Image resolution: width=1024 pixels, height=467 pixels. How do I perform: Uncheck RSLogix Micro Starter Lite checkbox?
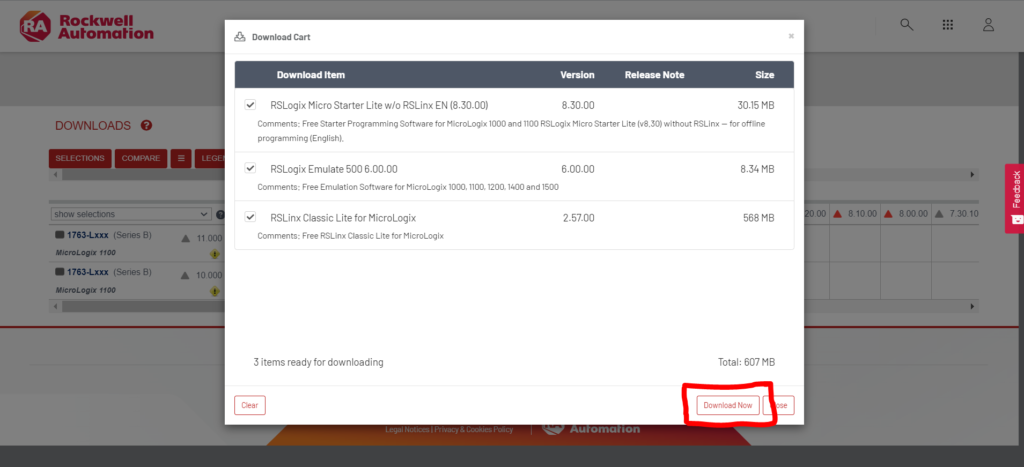(x=250, y=105)
